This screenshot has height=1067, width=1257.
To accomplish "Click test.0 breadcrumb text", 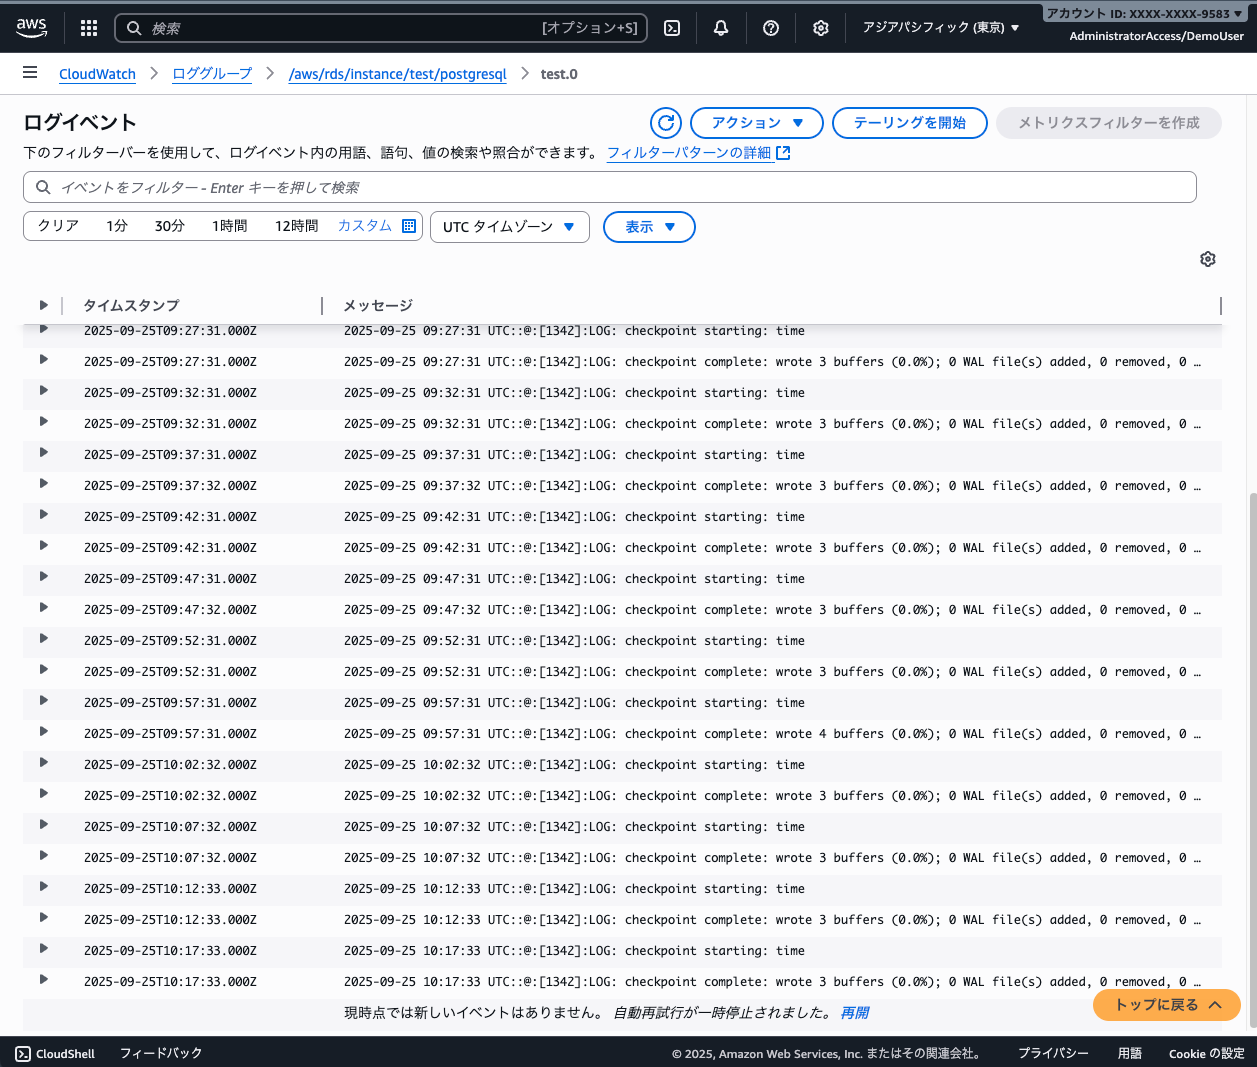I will tap(559, 74).
